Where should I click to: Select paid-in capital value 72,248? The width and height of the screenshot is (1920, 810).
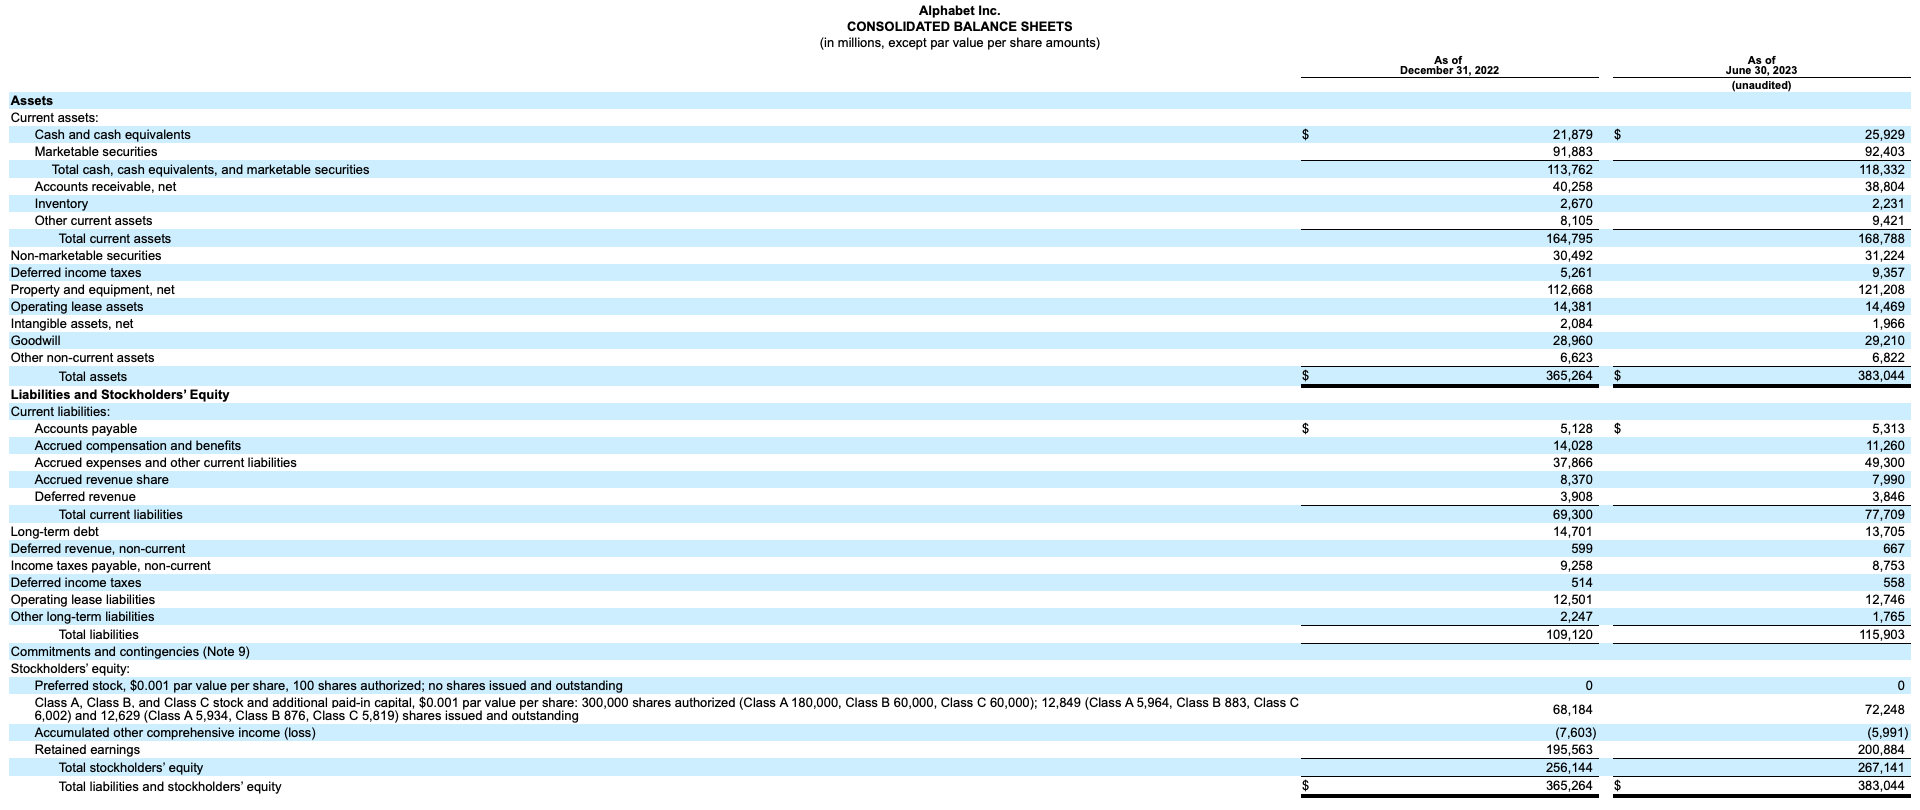click(1884, 710)
